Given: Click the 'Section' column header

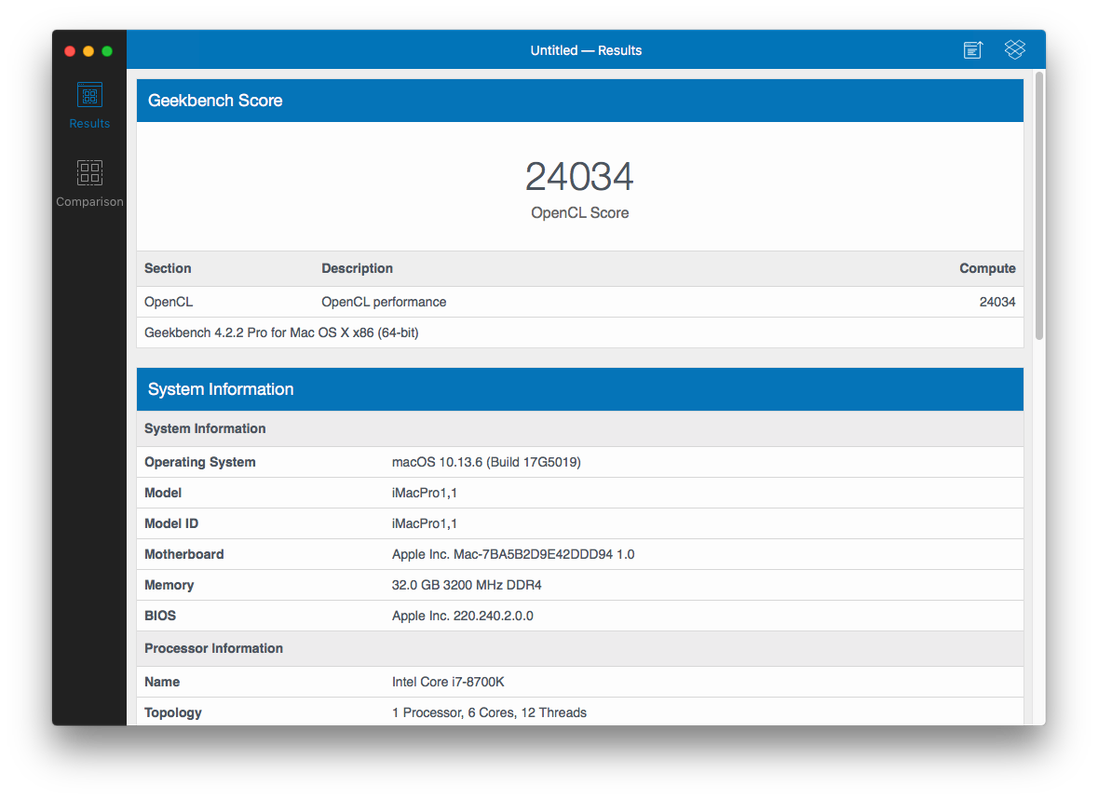Looking at the screenshot, I should click(x=167, y=268).
